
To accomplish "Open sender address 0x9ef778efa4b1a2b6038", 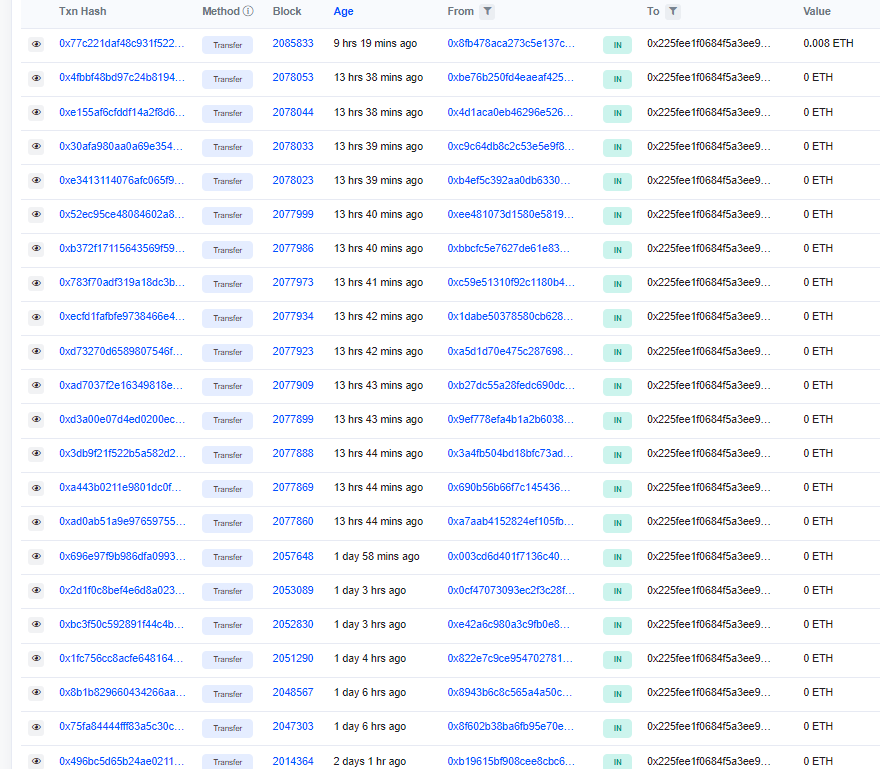I will [x=511, y=419].
